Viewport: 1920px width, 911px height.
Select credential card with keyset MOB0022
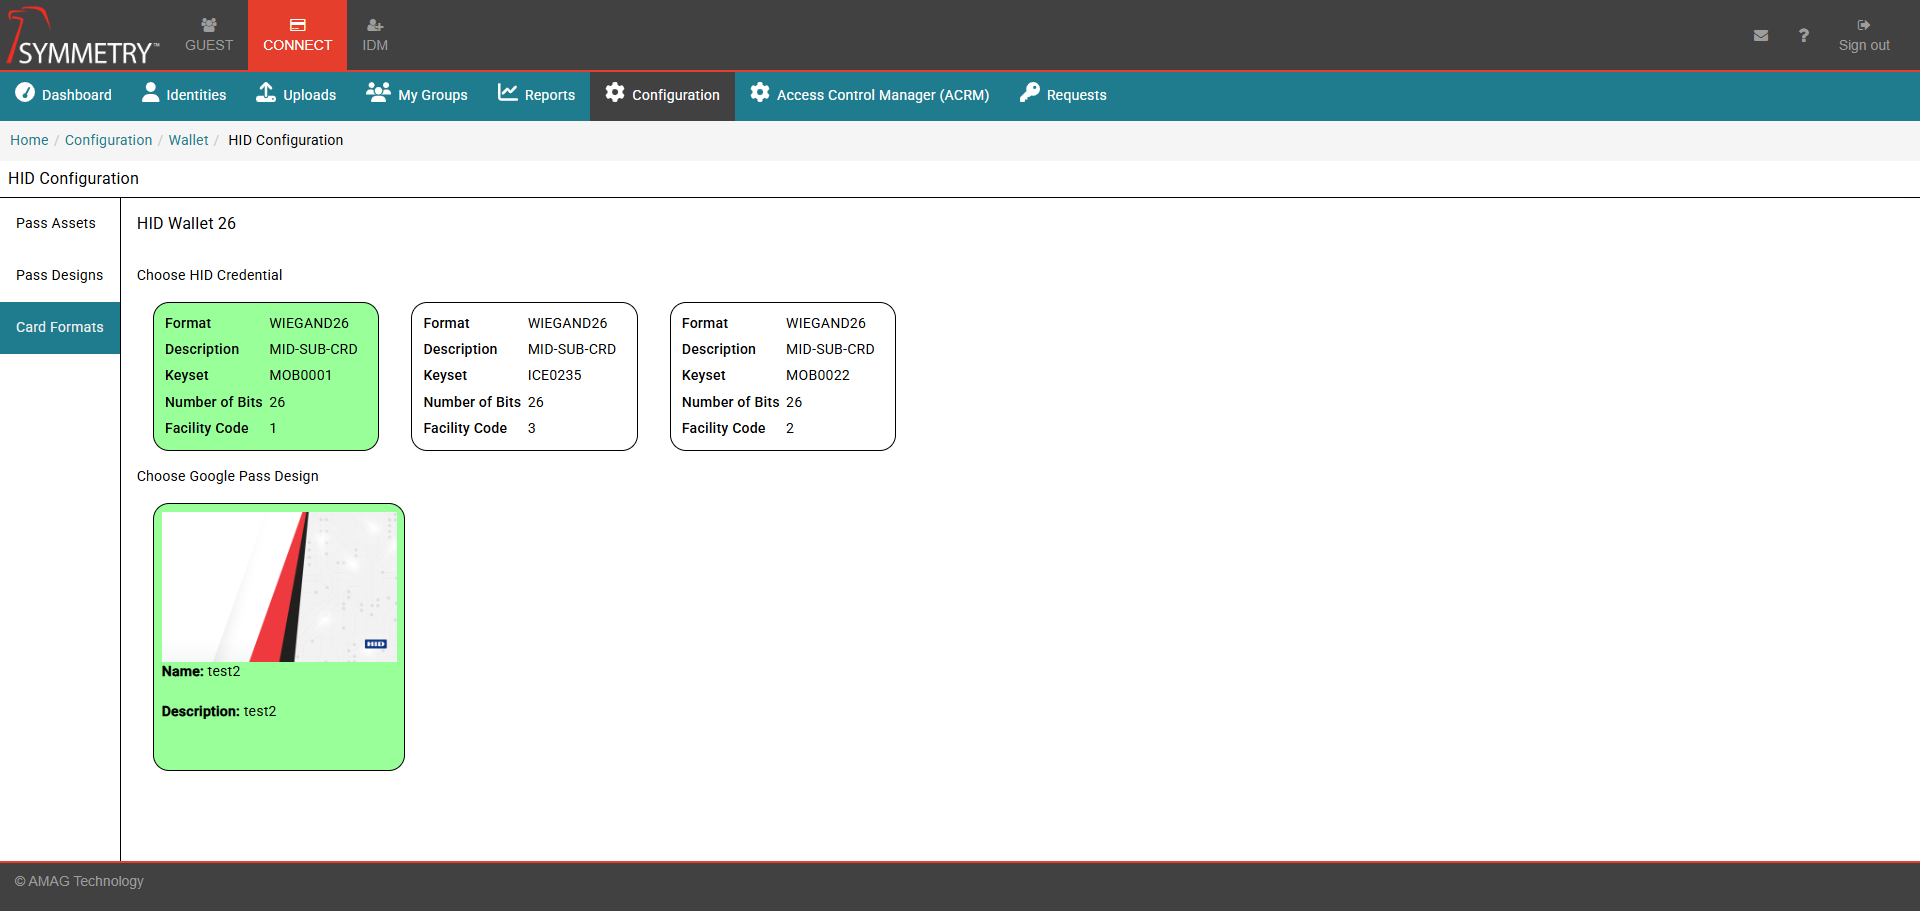click(783, 376)
